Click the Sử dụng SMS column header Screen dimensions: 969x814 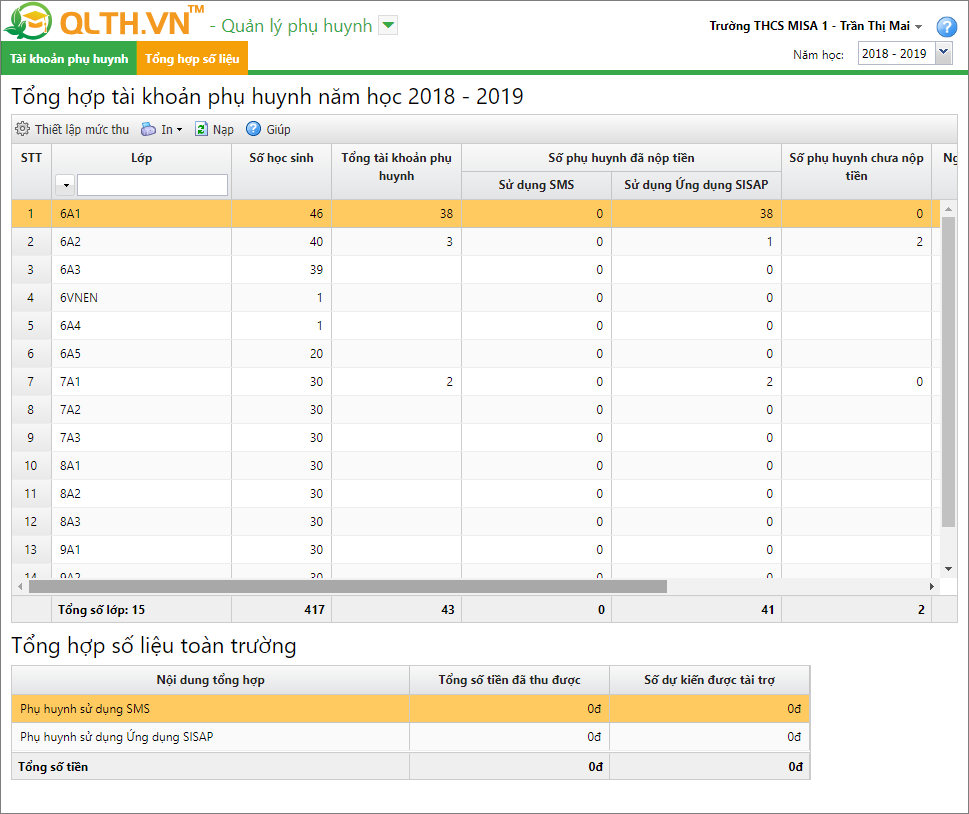click(536, 185)
